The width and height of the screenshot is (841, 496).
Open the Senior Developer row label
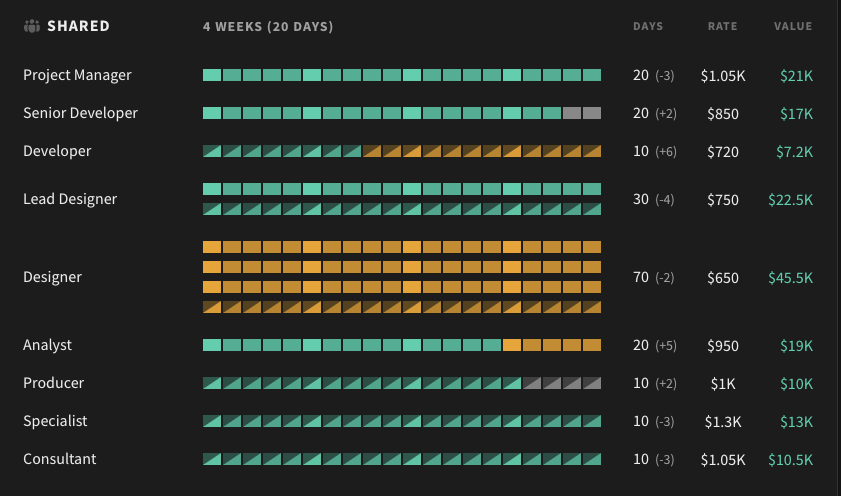[x=80, y=113]
